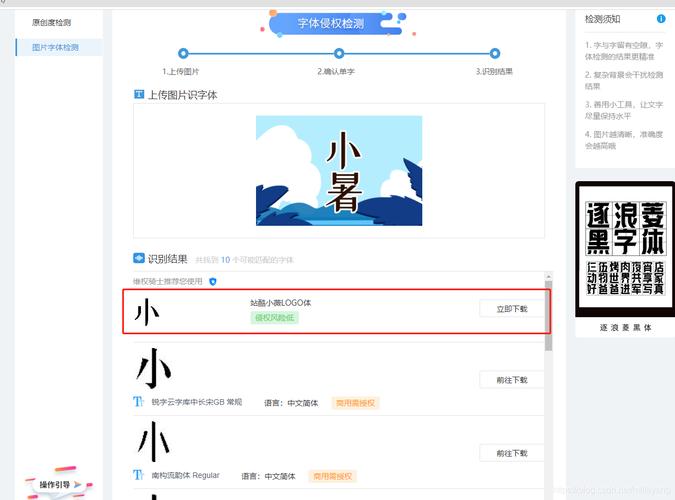The width and height of the screenshot is (675, 500).
Task: Click the 上传图片识字体 heading icon
Action: pyautogui.click(x=139, y=94)
